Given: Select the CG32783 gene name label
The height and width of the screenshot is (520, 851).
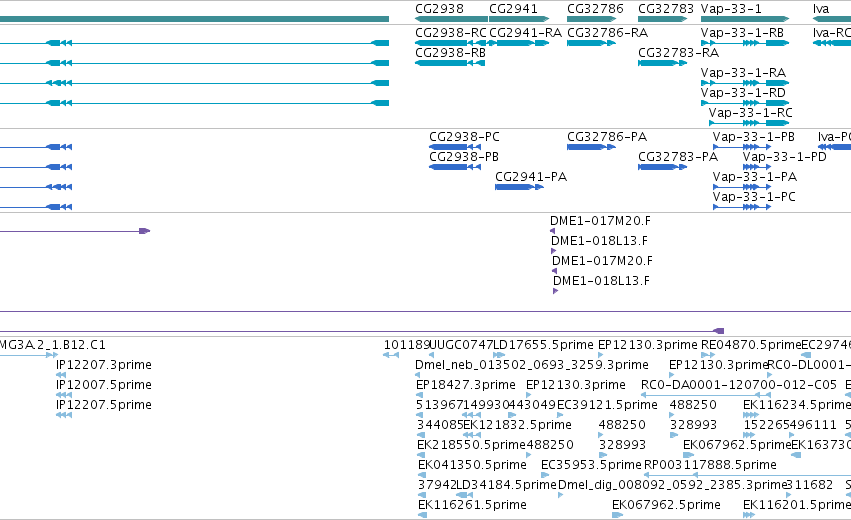Looking at the screenshot, I should (x=666, y=9).
